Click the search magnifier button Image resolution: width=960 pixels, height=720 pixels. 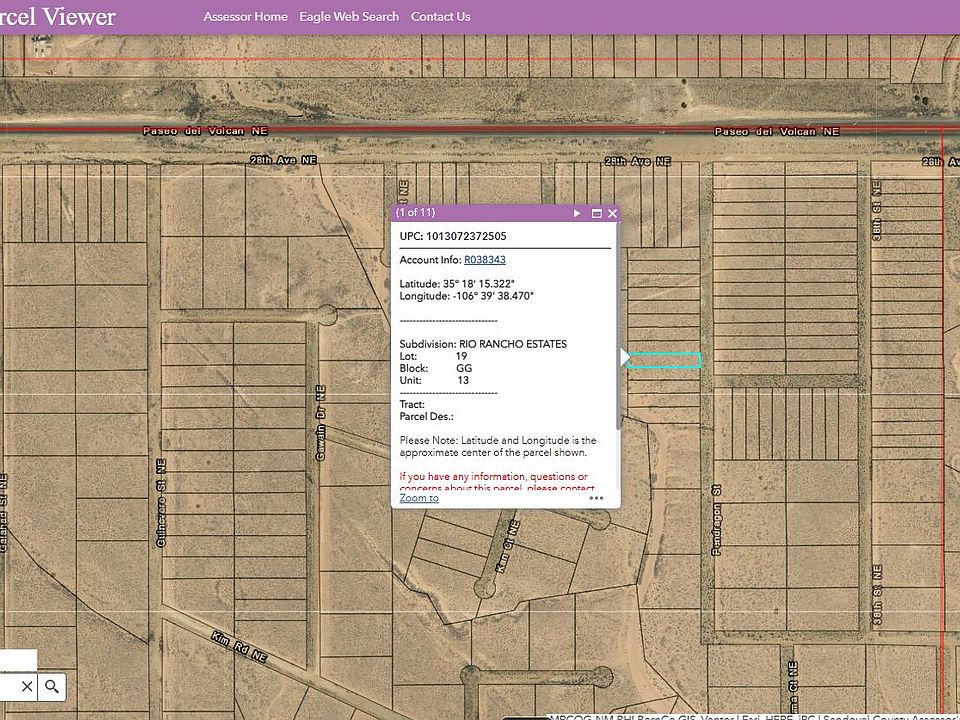pos(52,686)
